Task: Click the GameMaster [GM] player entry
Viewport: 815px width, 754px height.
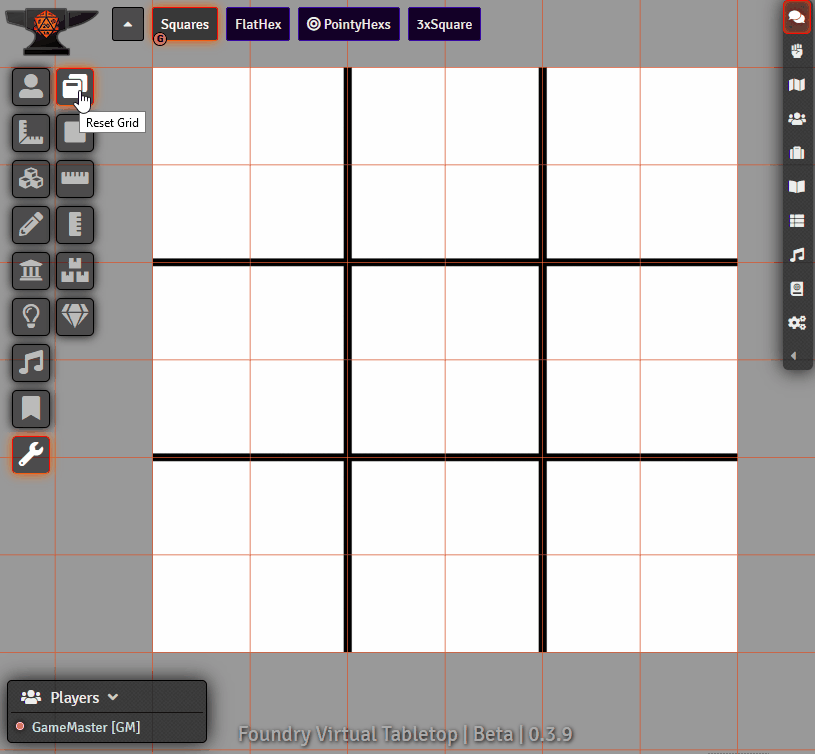Action: pyautogui.click(x=86, y=727)
